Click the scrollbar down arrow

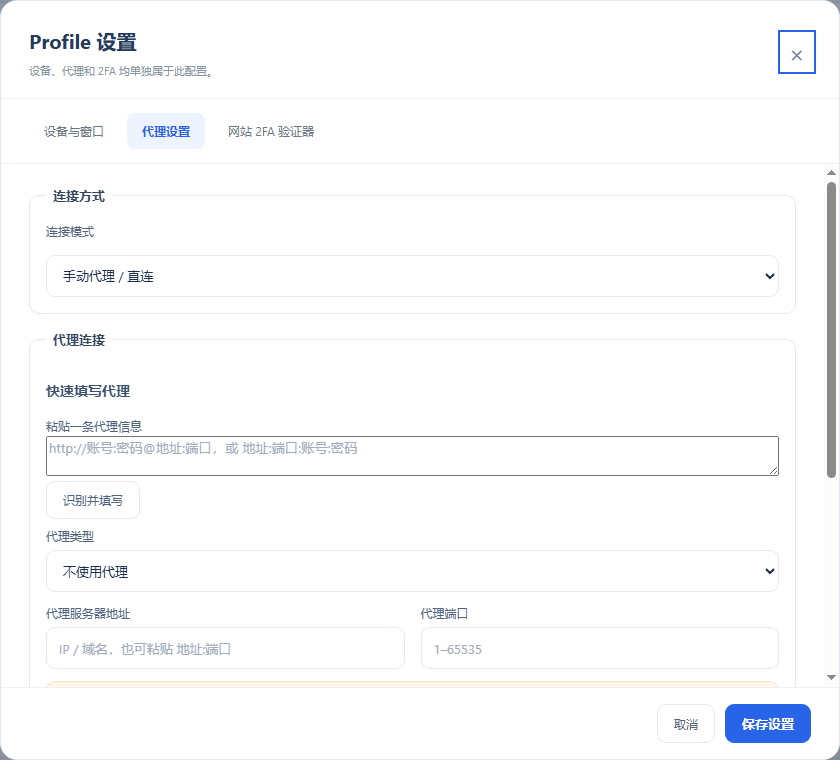[x=831, y=678]
